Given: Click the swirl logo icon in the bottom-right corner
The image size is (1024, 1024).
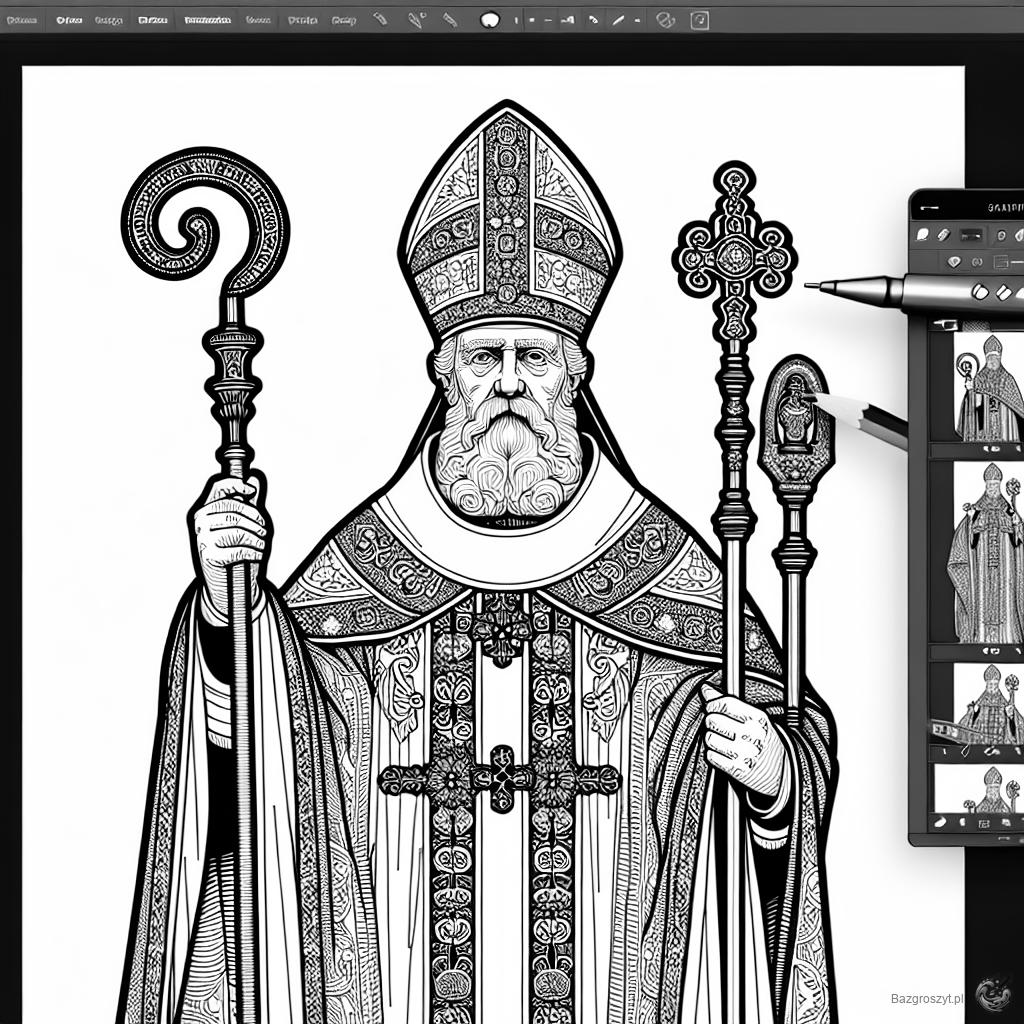Looking at the screenshot, I should [x=993, y=993].
